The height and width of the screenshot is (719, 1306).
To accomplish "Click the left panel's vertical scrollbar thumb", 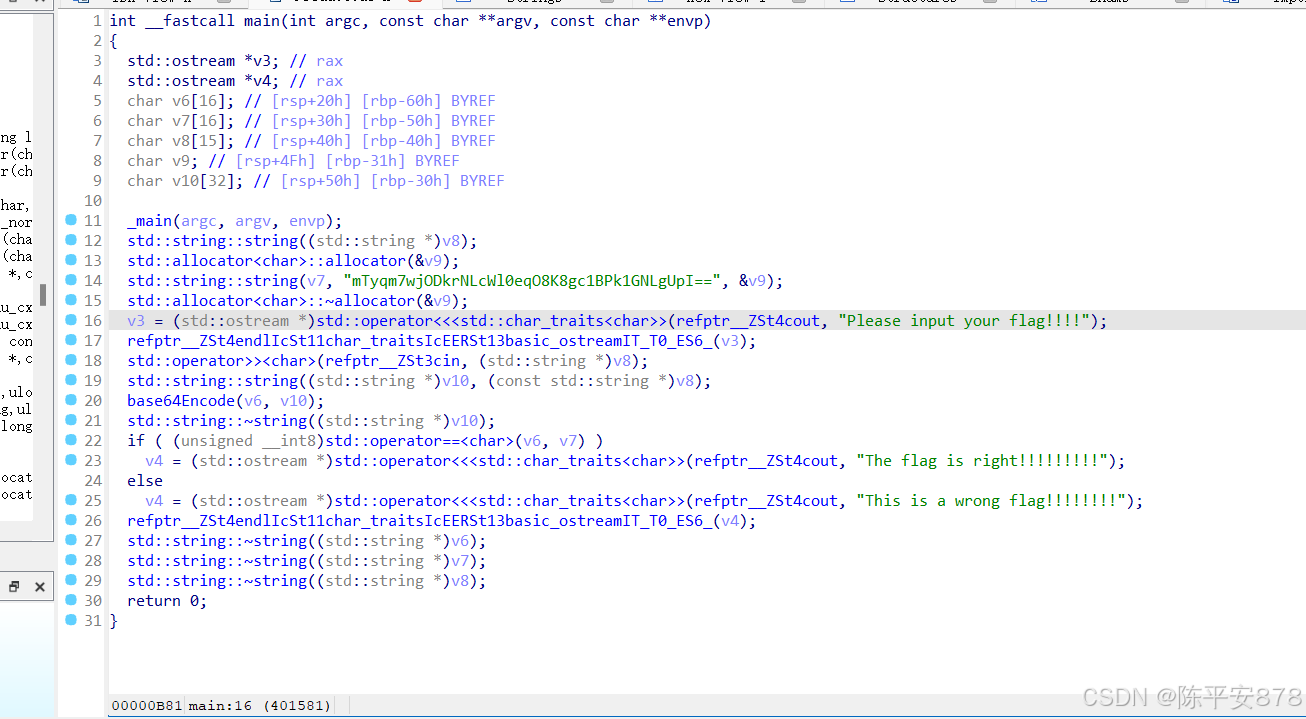I will pyautogui.click(x=43, y=295).
